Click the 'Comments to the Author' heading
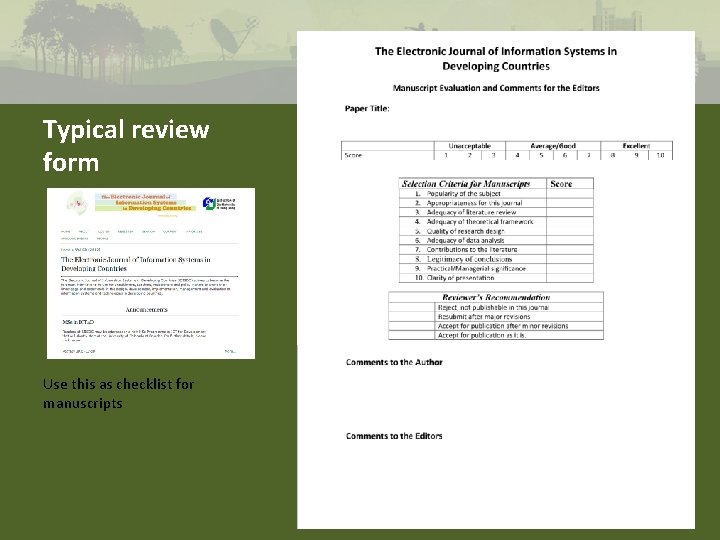Image resolution: width=720 pixels, height=540 pixels. pyautogui.click(x=394, y=362)
